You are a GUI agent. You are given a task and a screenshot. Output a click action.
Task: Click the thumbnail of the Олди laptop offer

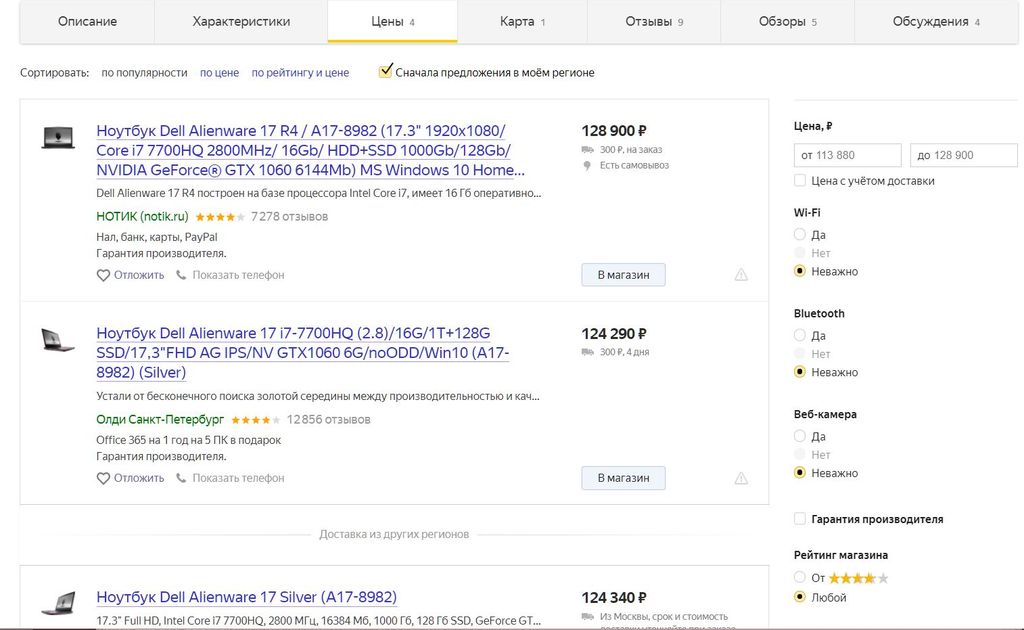pyautogui.click(x=58, y=340)
